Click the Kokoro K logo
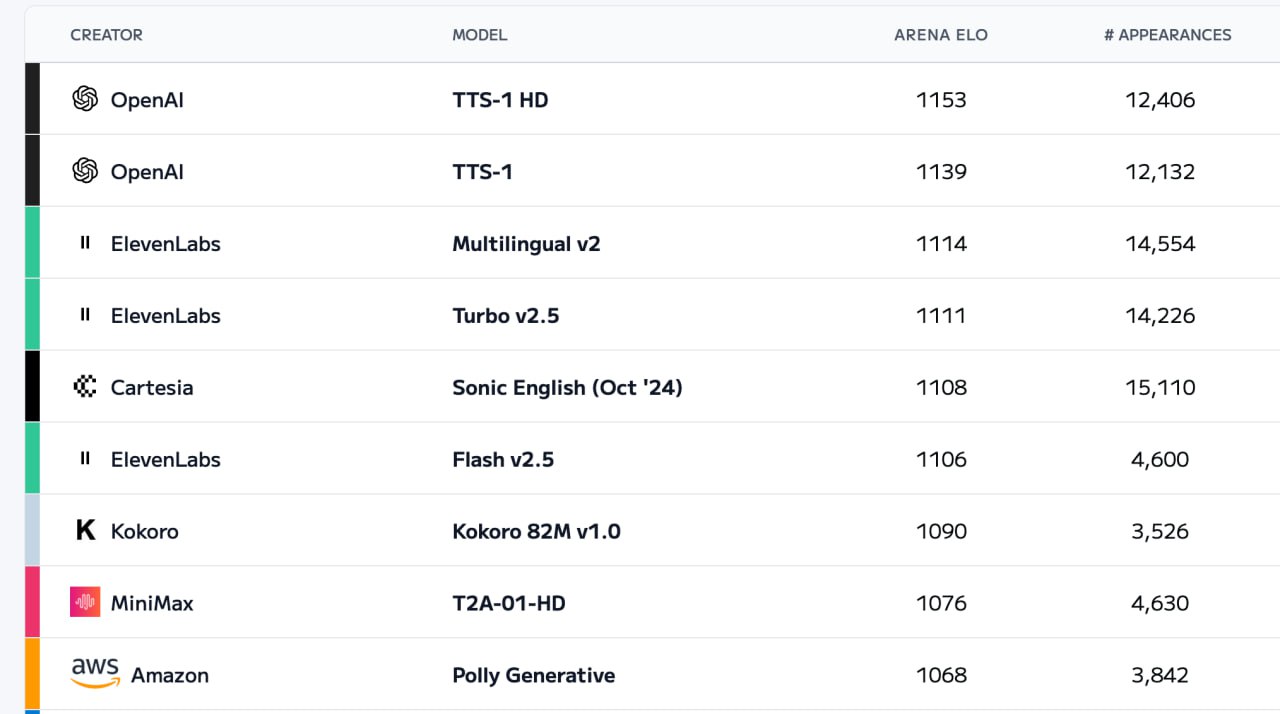1280x714 pixels. point(86,531)
